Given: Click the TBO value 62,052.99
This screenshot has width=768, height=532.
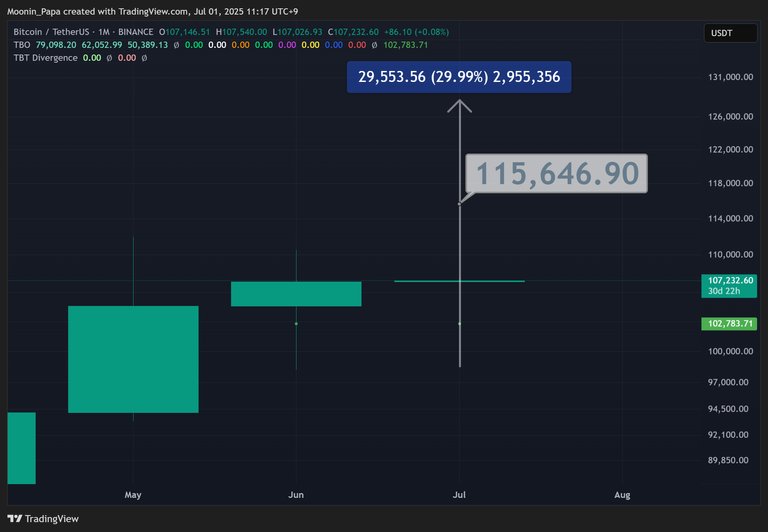Looking at the screenshot, I should (102, 45).
